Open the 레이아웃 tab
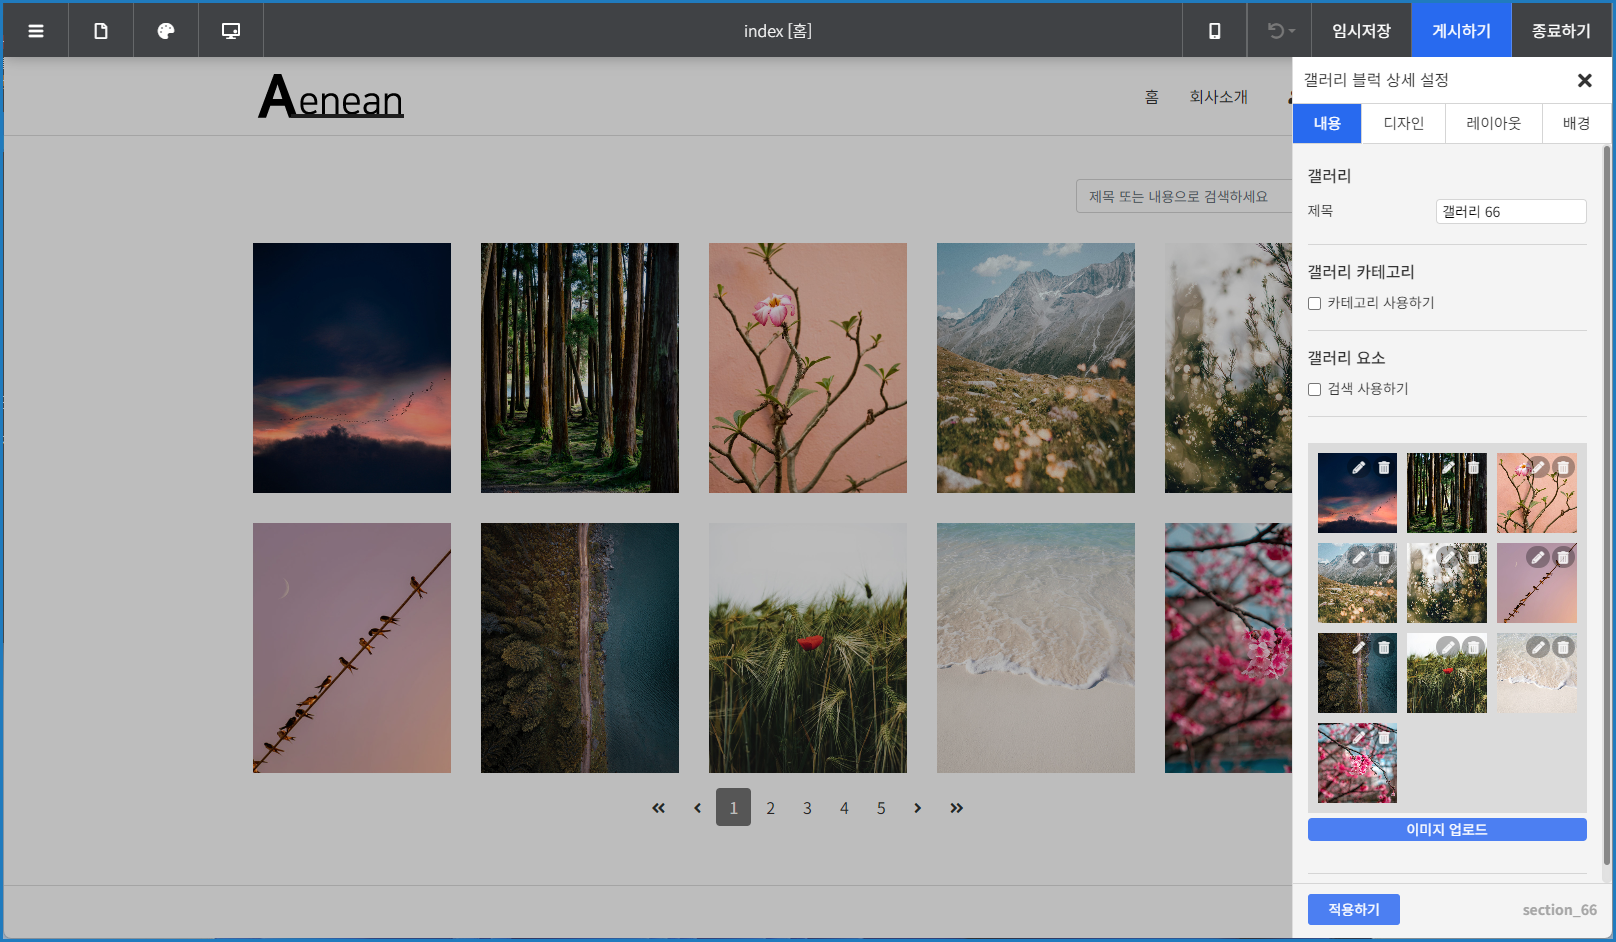The width and height of the screenshot is (1616, 942). pos(1493,123)
